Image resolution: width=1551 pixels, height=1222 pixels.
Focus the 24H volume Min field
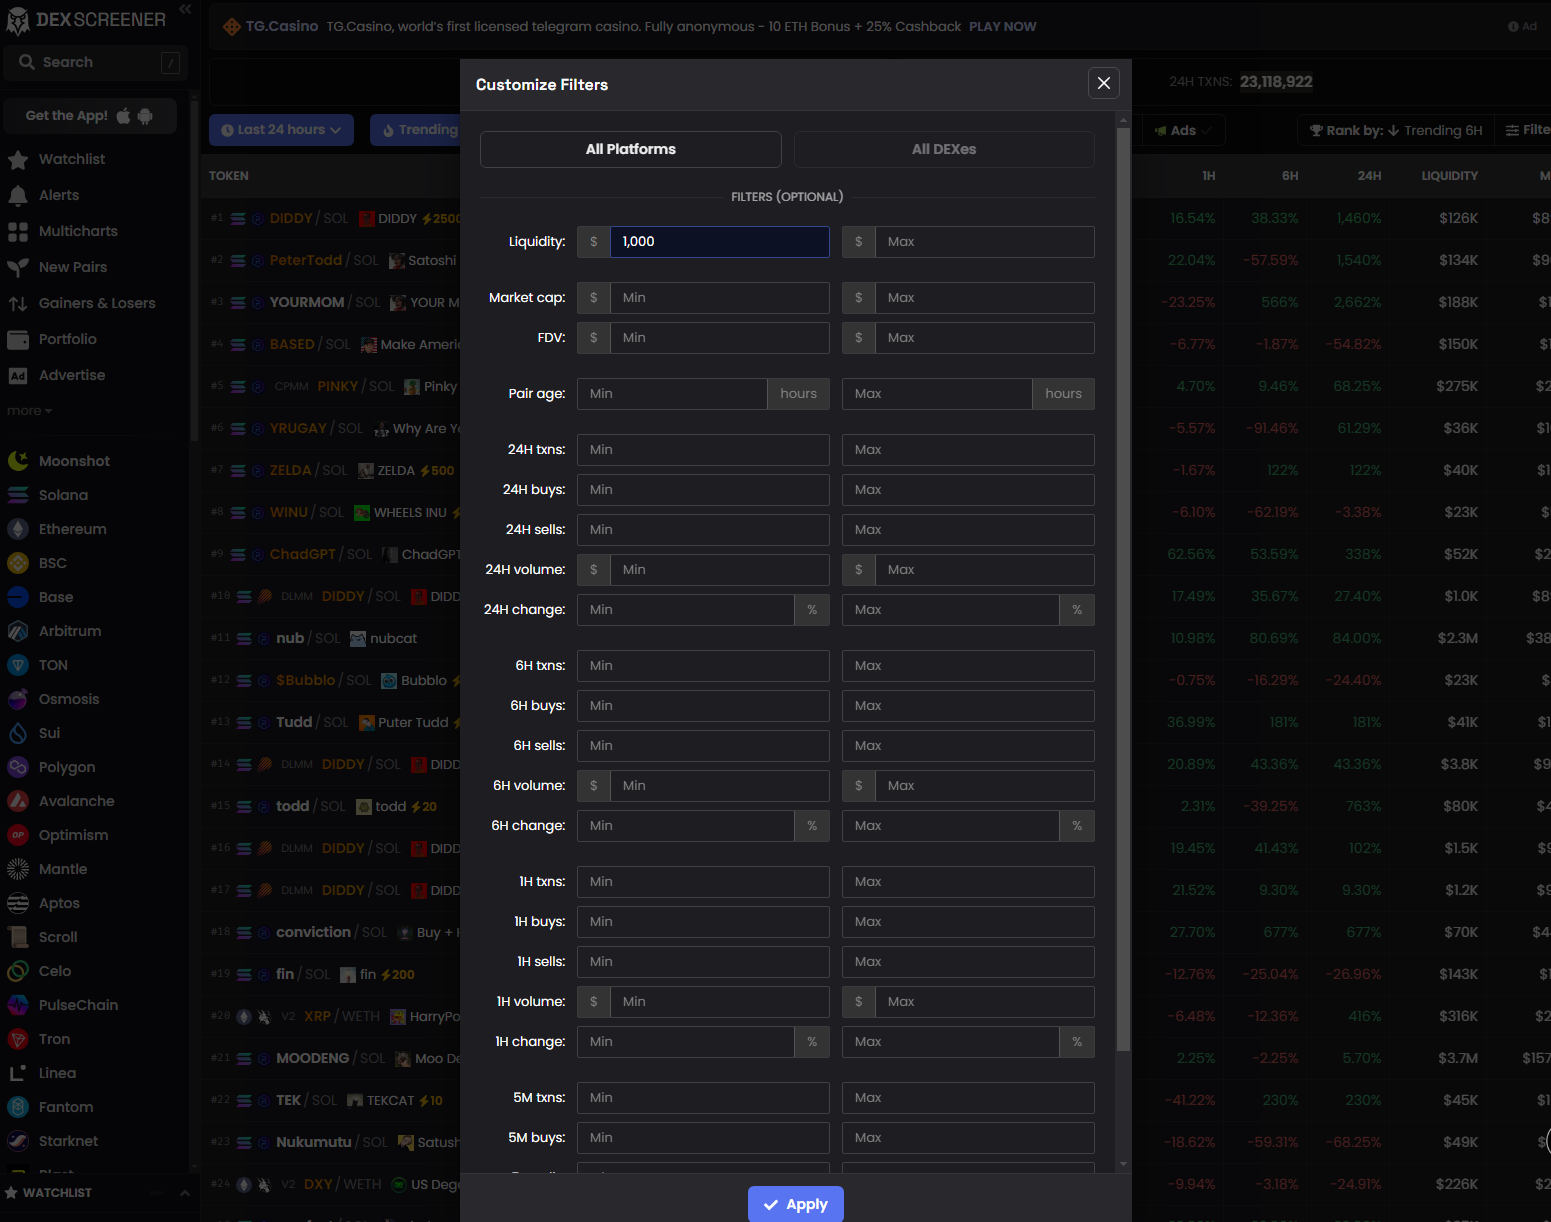pyautogui.click(x=719, y=570)
